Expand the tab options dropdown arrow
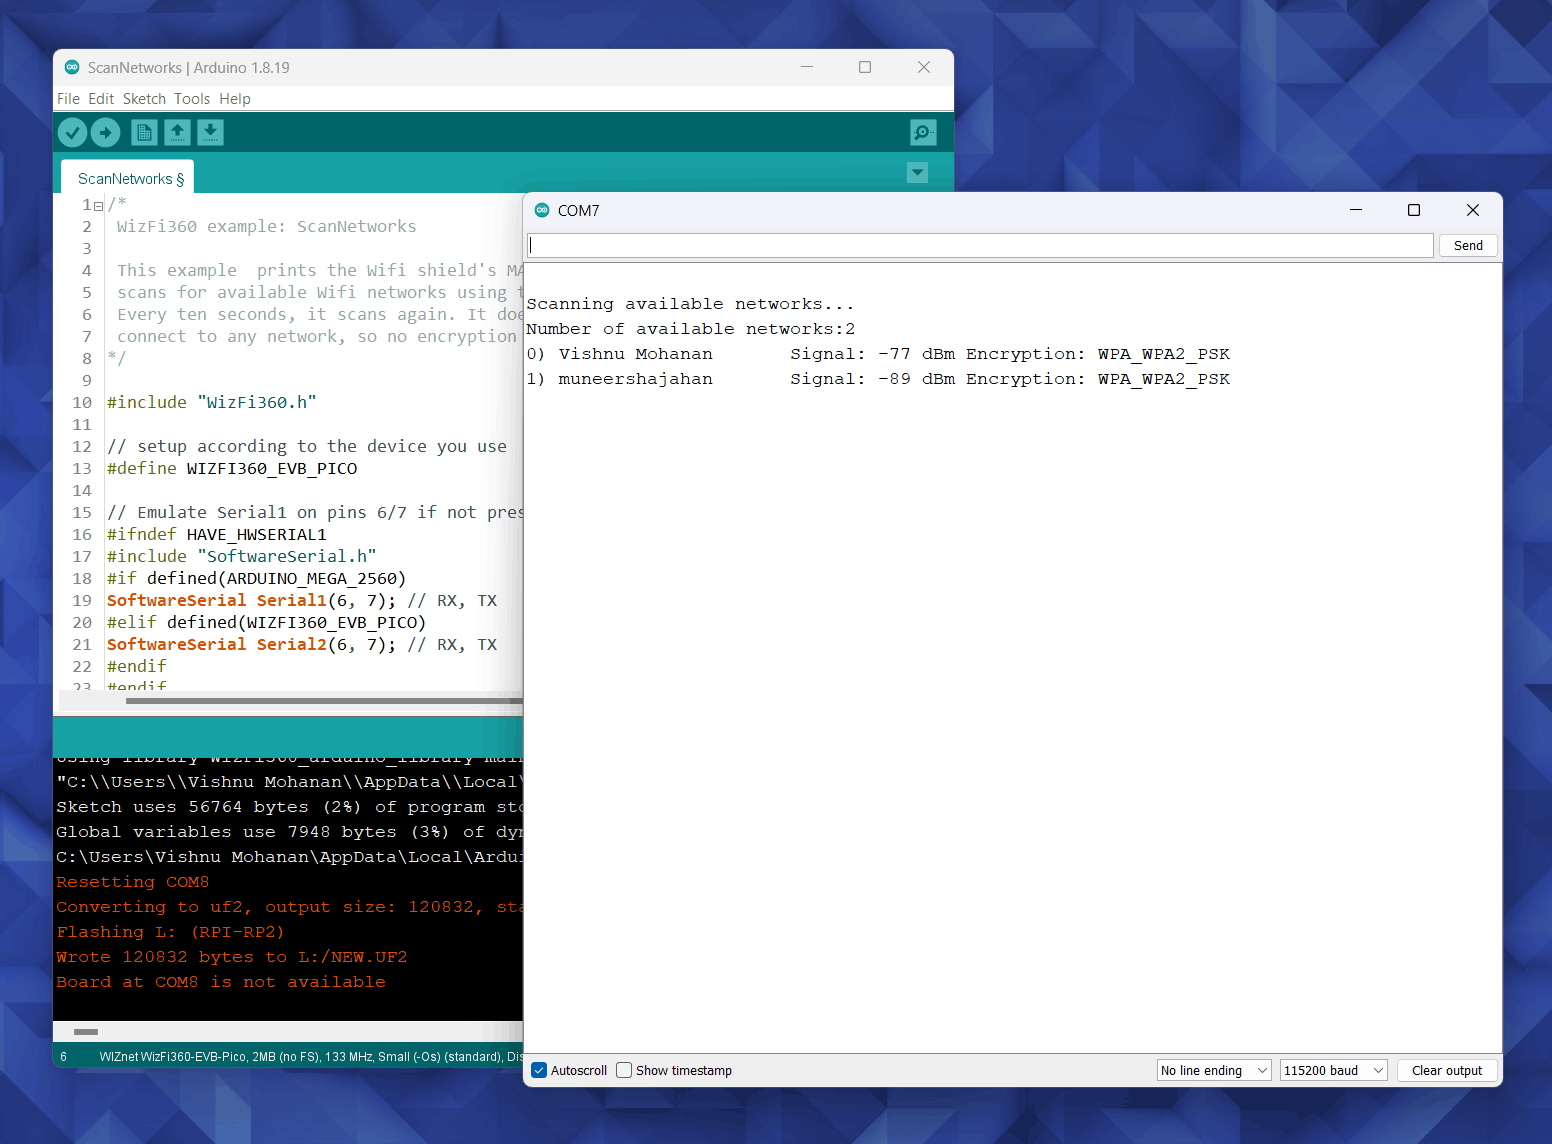The width and height of the screenshot is (1552, 1144). (917, 173)
